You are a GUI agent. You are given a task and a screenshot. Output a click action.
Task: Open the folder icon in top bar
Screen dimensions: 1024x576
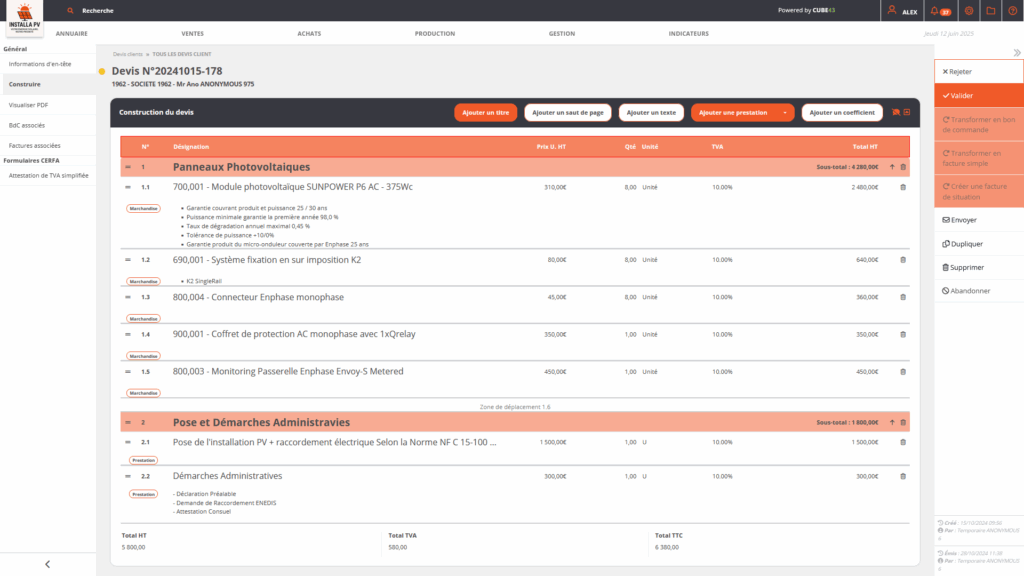[991, 11]
